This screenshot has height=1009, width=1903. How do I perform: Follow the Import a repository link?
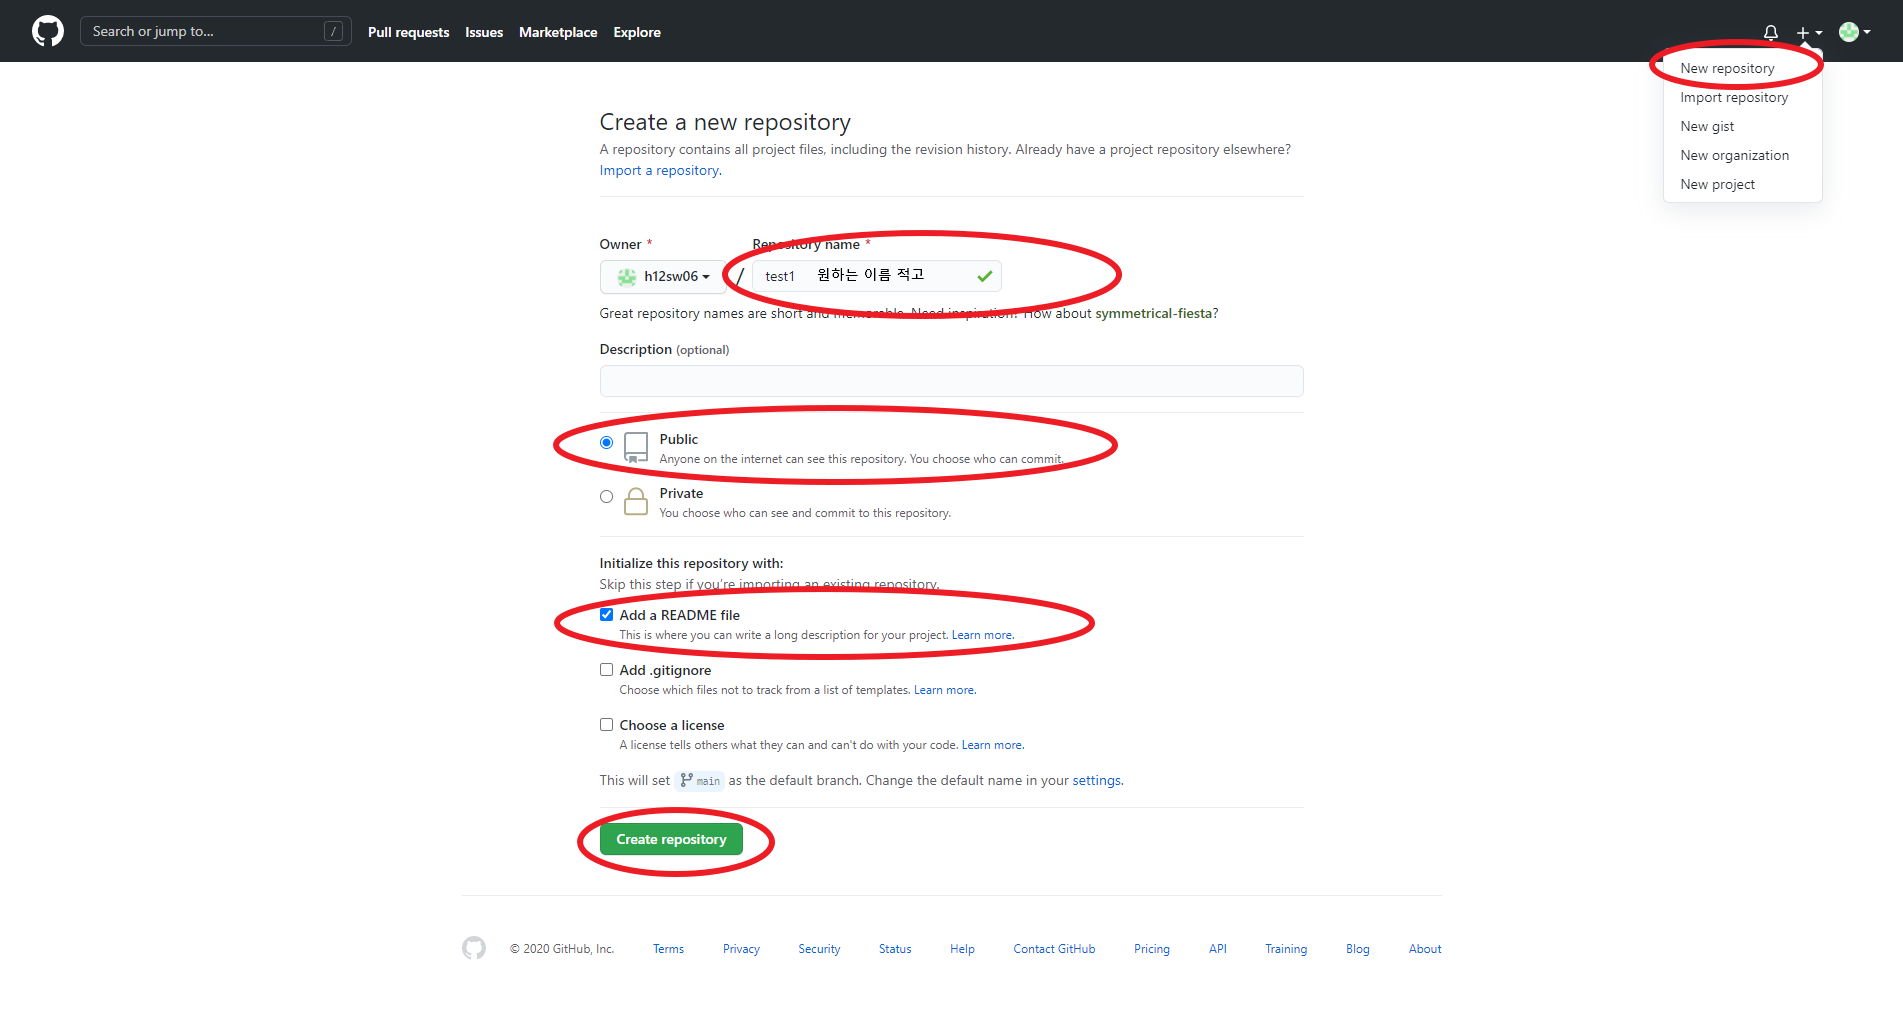tap(660, 171)
